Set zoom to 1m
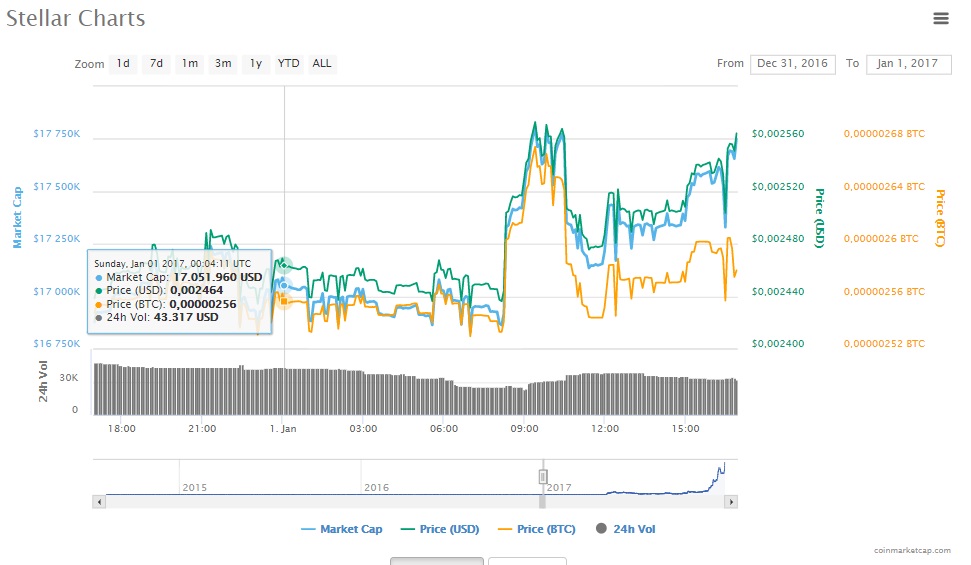 tap(189, 63)
